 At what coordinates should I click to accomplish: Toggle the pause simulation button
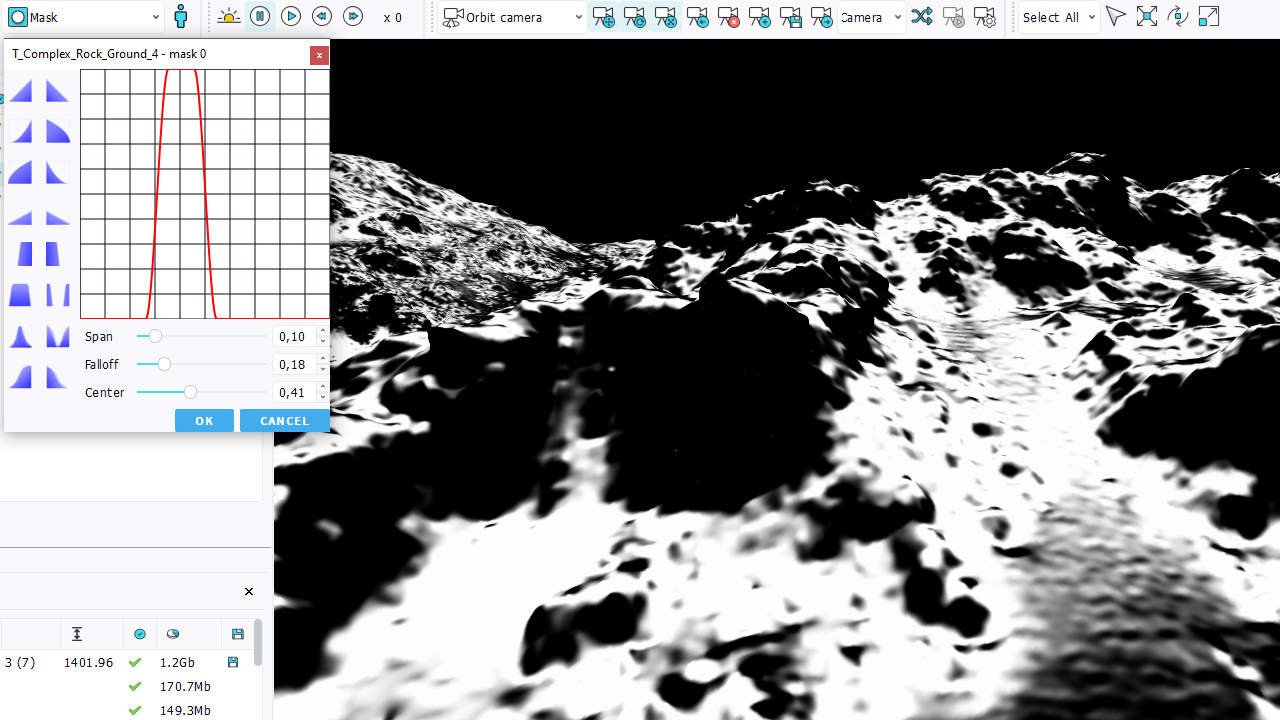[x=260, y=17]
